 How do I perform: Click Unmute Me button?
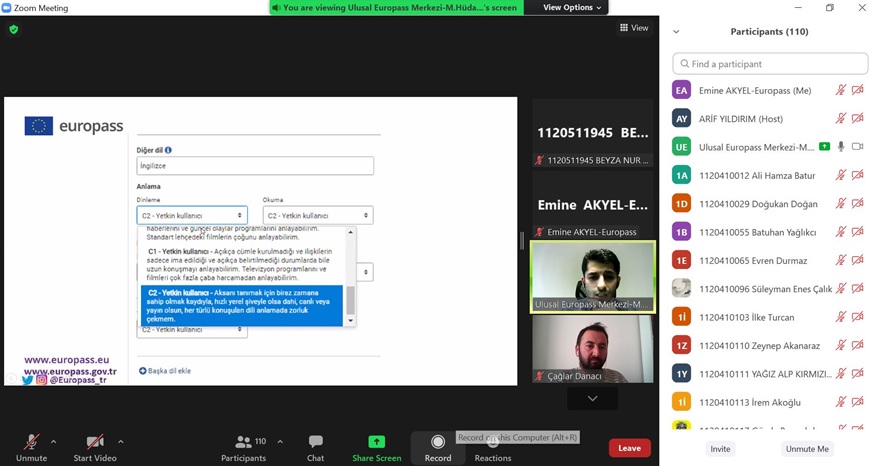click(x=807, y=449)
